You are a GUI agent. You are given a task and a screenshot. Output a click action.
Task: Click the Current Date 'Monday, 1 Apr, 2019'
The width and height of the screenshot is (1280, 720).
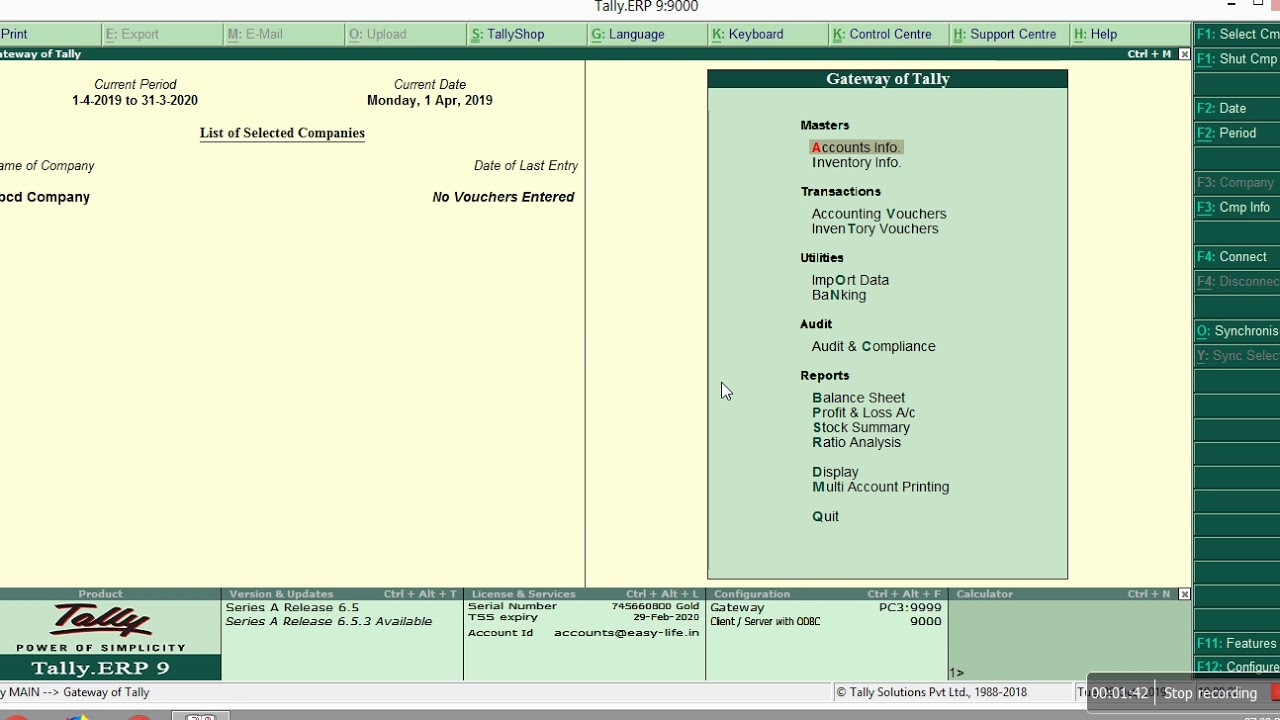(x=430, y=100)
